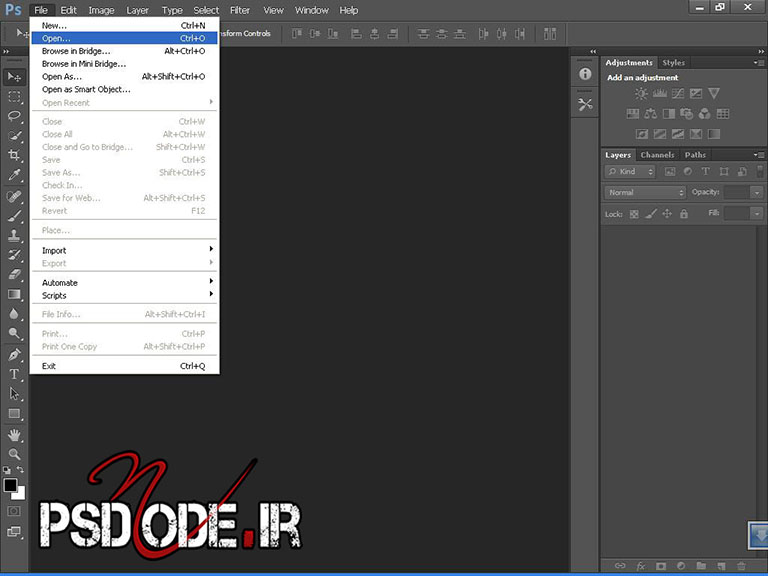Screen dimensions: 768x576
Task: Open the Opacity dropdown arrow
Action: pos(757,192)
